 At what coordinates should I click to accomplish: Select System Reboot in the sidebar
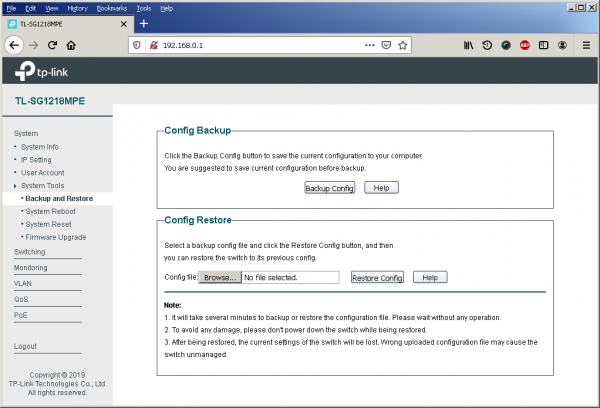[50, 211]
